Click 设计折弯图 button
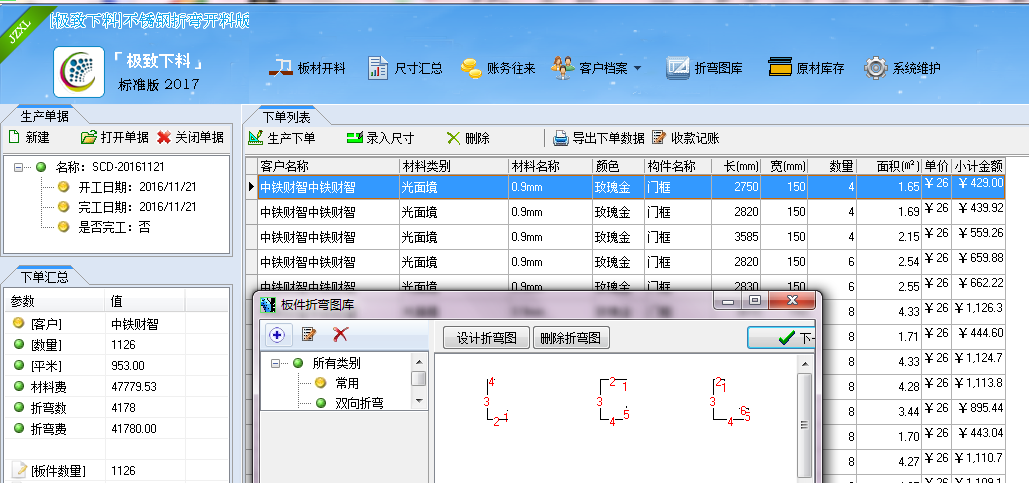Screen dimensions: 1029x483 [487, 338]
